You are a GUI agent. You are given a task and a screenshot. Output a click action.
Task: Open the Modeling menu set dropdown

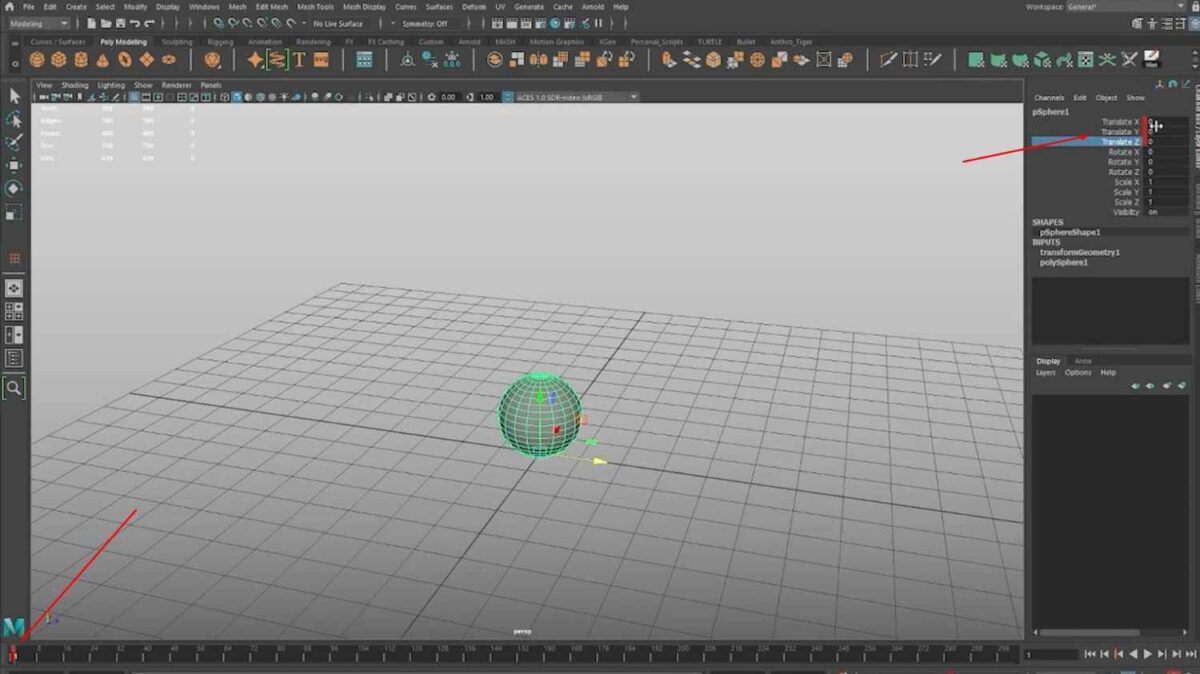pyautogui.click(x=40, y=20)
